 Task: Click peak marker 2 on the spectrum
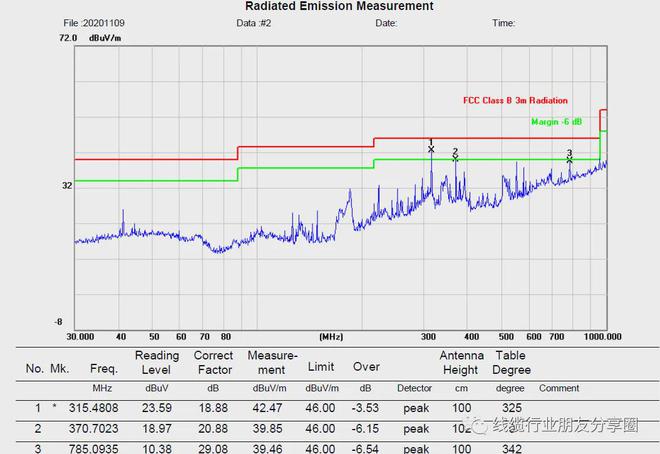[x=455, y=157]
